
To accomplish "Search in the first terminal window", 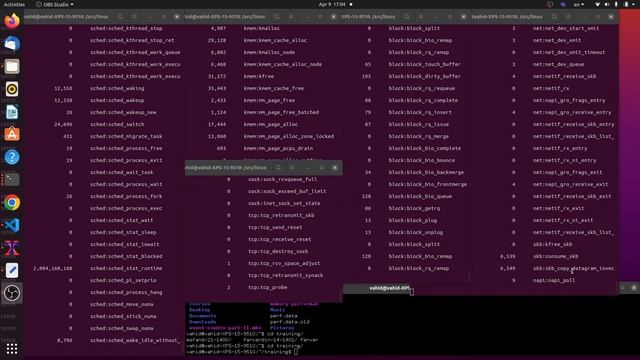I will pyautogui.click(x=120, y=17).
